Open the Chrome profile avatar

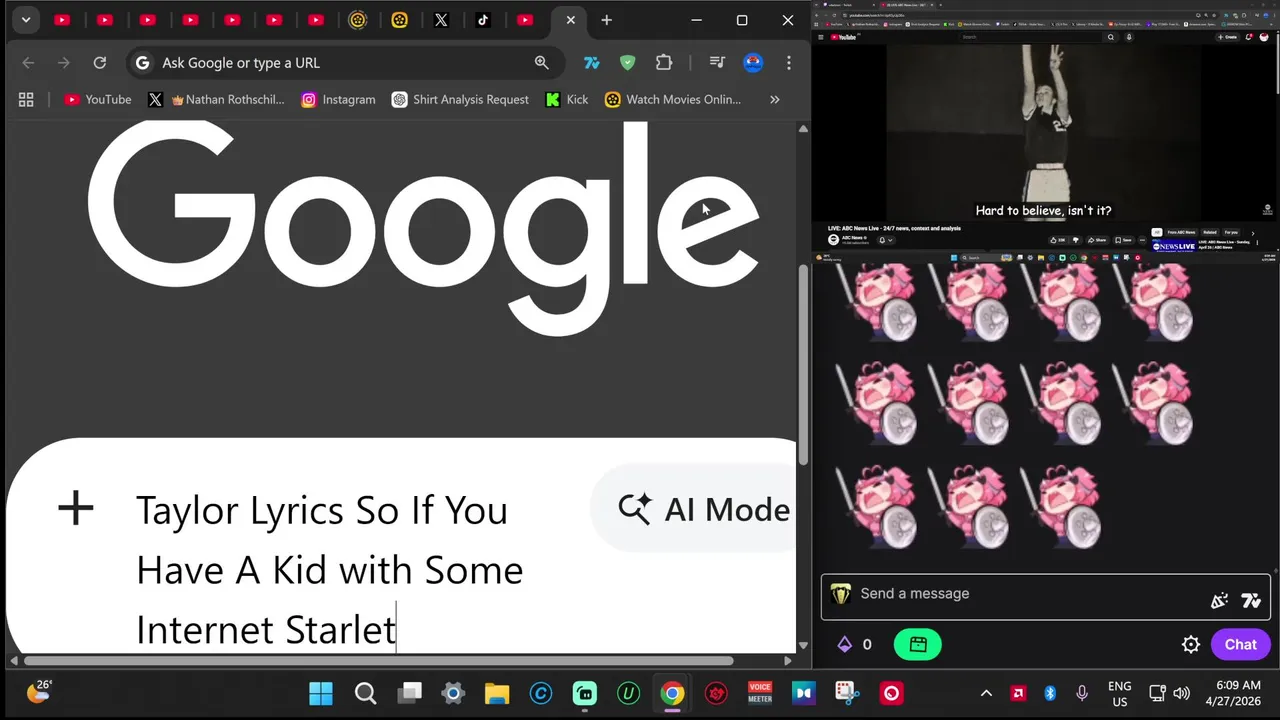coord(753,63)
